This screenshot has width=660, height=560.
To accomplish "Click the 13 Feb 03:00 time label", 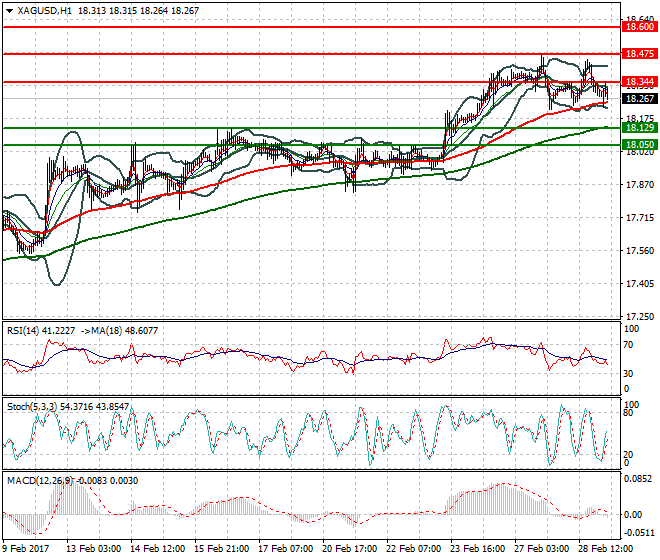I will coord(93,549).
